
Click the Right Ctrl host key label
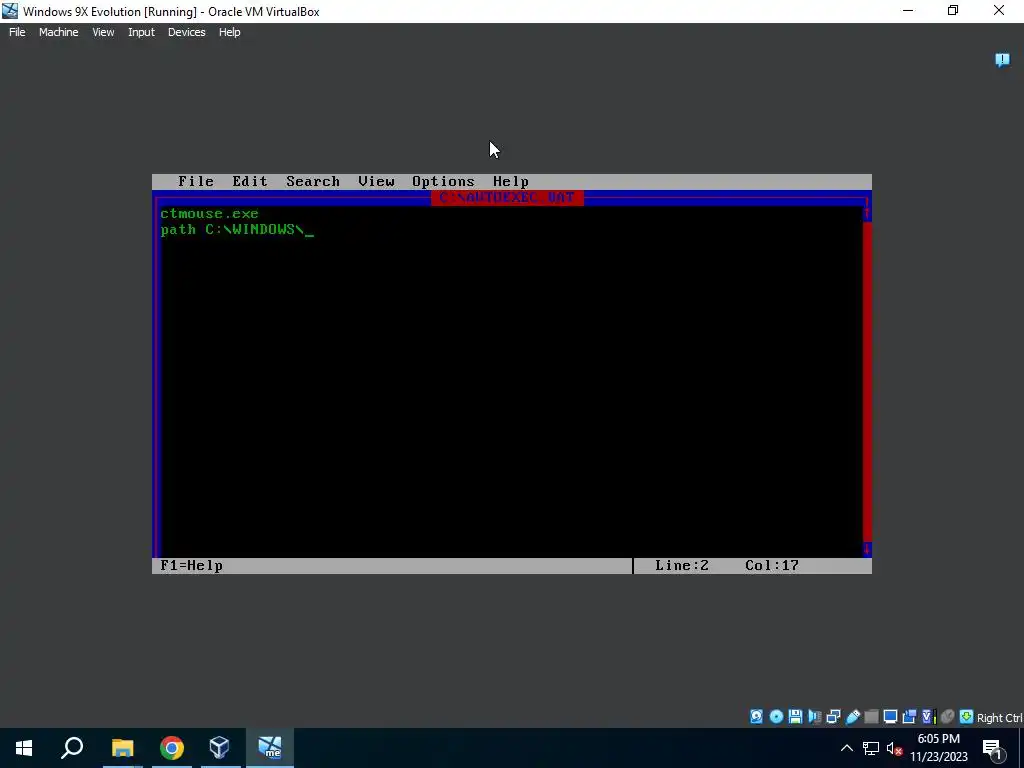[x=1000, y=718]
